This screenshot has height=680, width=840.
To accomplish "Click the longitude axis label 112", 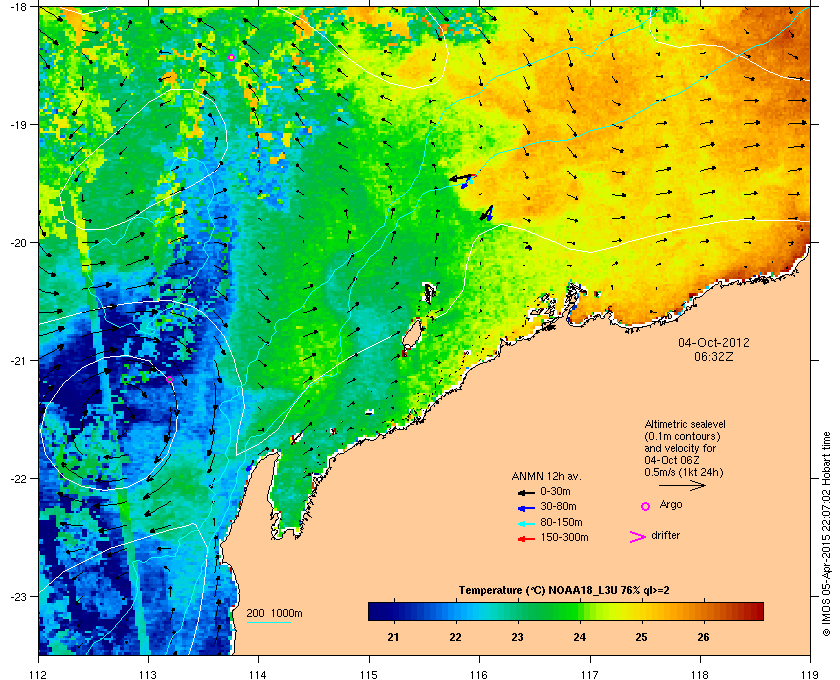I will click(x=38, y=674).
